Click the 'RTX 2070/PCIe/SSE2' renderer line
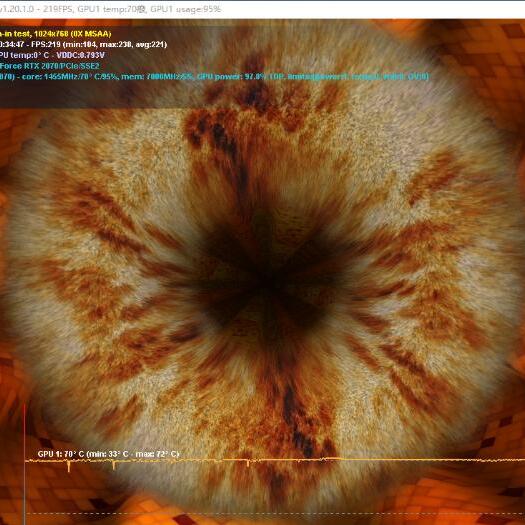Viewport: 525px width, 525px height. pos(50,66)
